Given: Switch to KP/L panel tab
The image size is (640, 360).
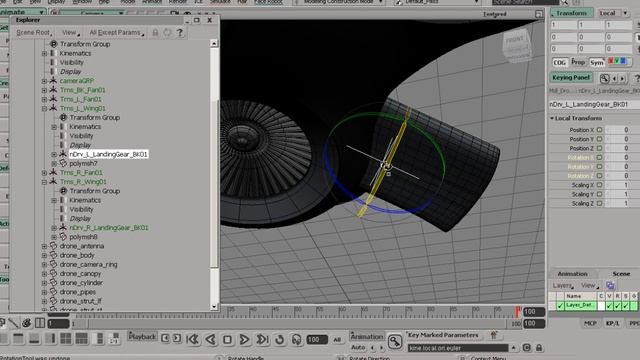Looking at the screenshot, I should [x=612, y=323].
